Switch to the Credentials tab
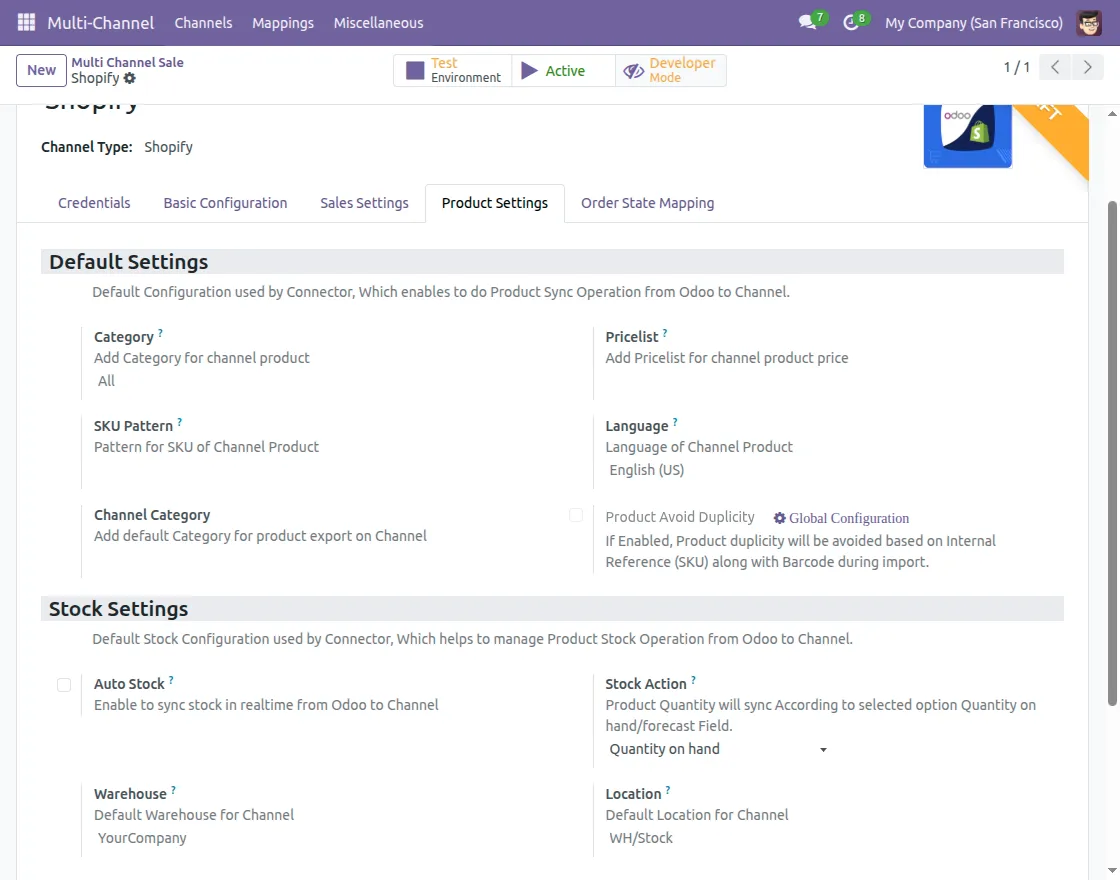 (94, 203)
